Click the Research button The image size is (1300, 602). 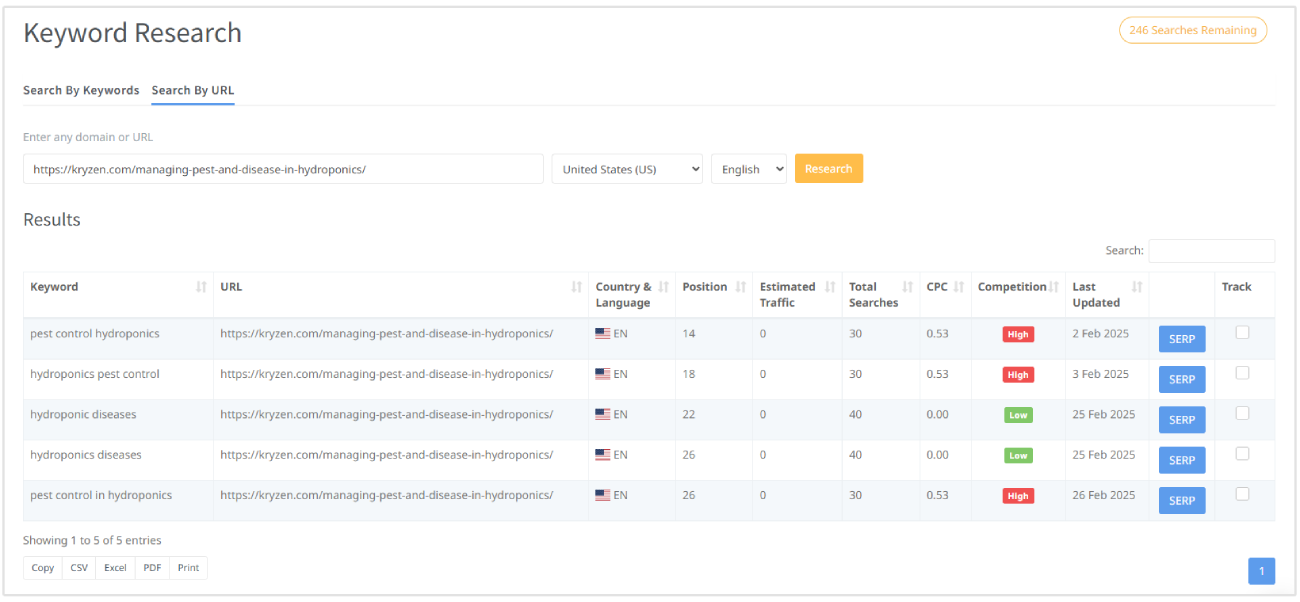tap(828, 168)
